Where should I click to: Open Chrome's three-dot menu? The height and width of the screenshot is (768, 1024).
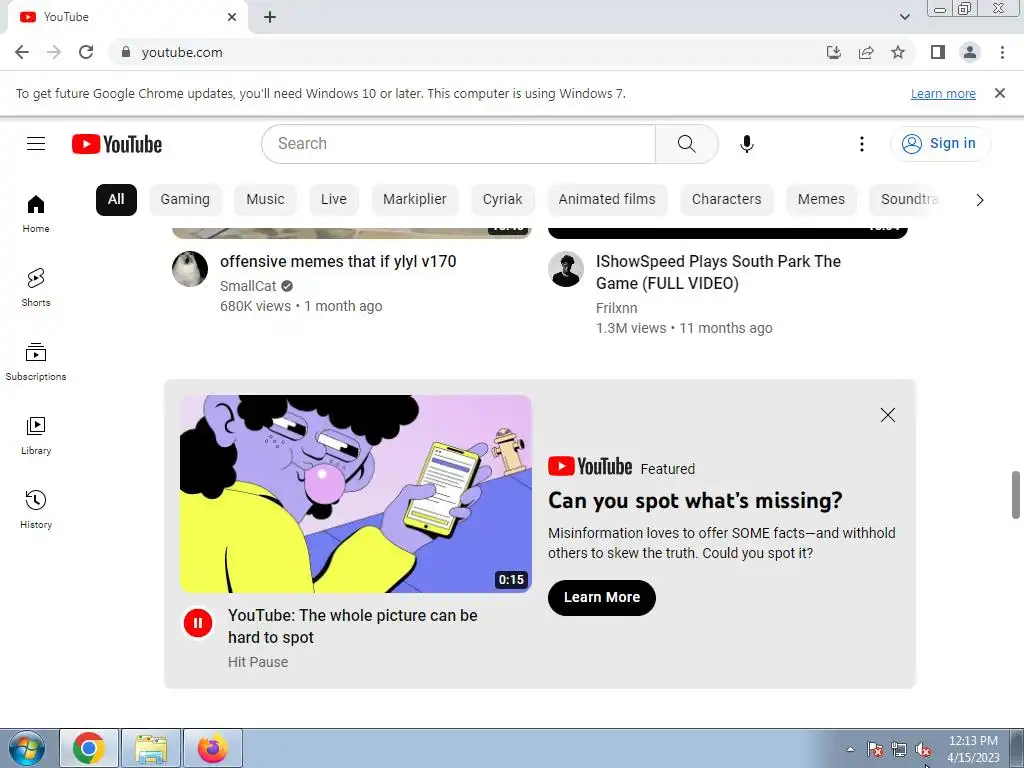pyautogui.click(x=1002, y=52)
